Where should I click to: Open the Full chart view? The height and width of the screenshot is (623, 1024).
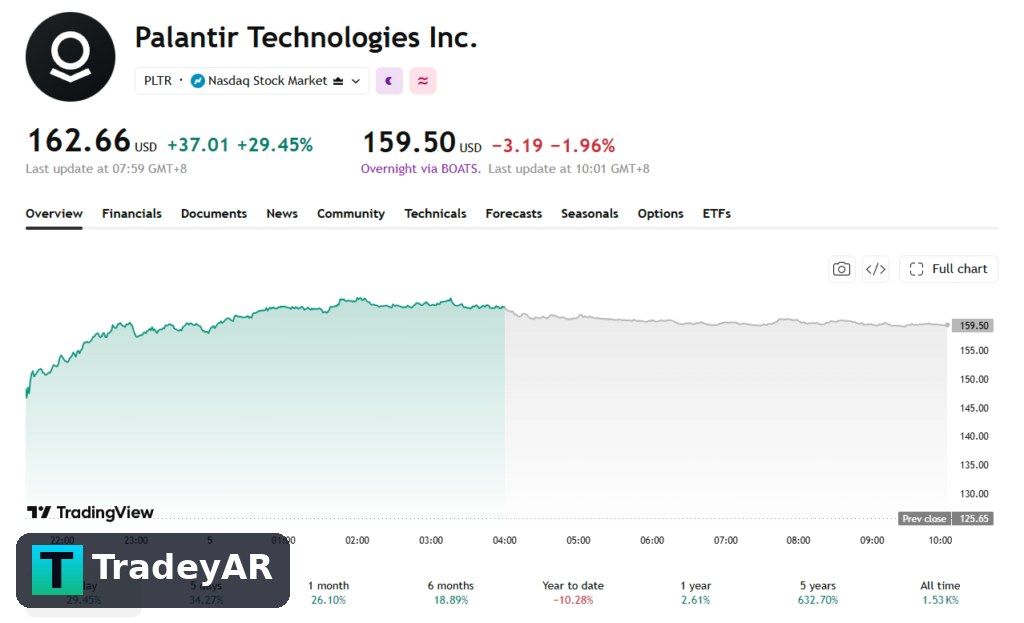948,269
